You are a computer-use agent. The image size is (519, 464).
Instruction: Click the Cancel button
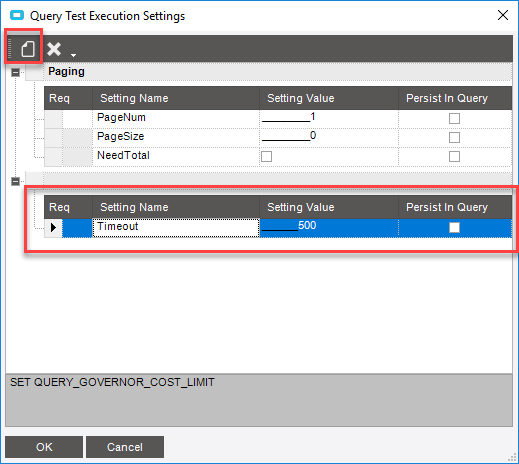[x=125, y=447]
